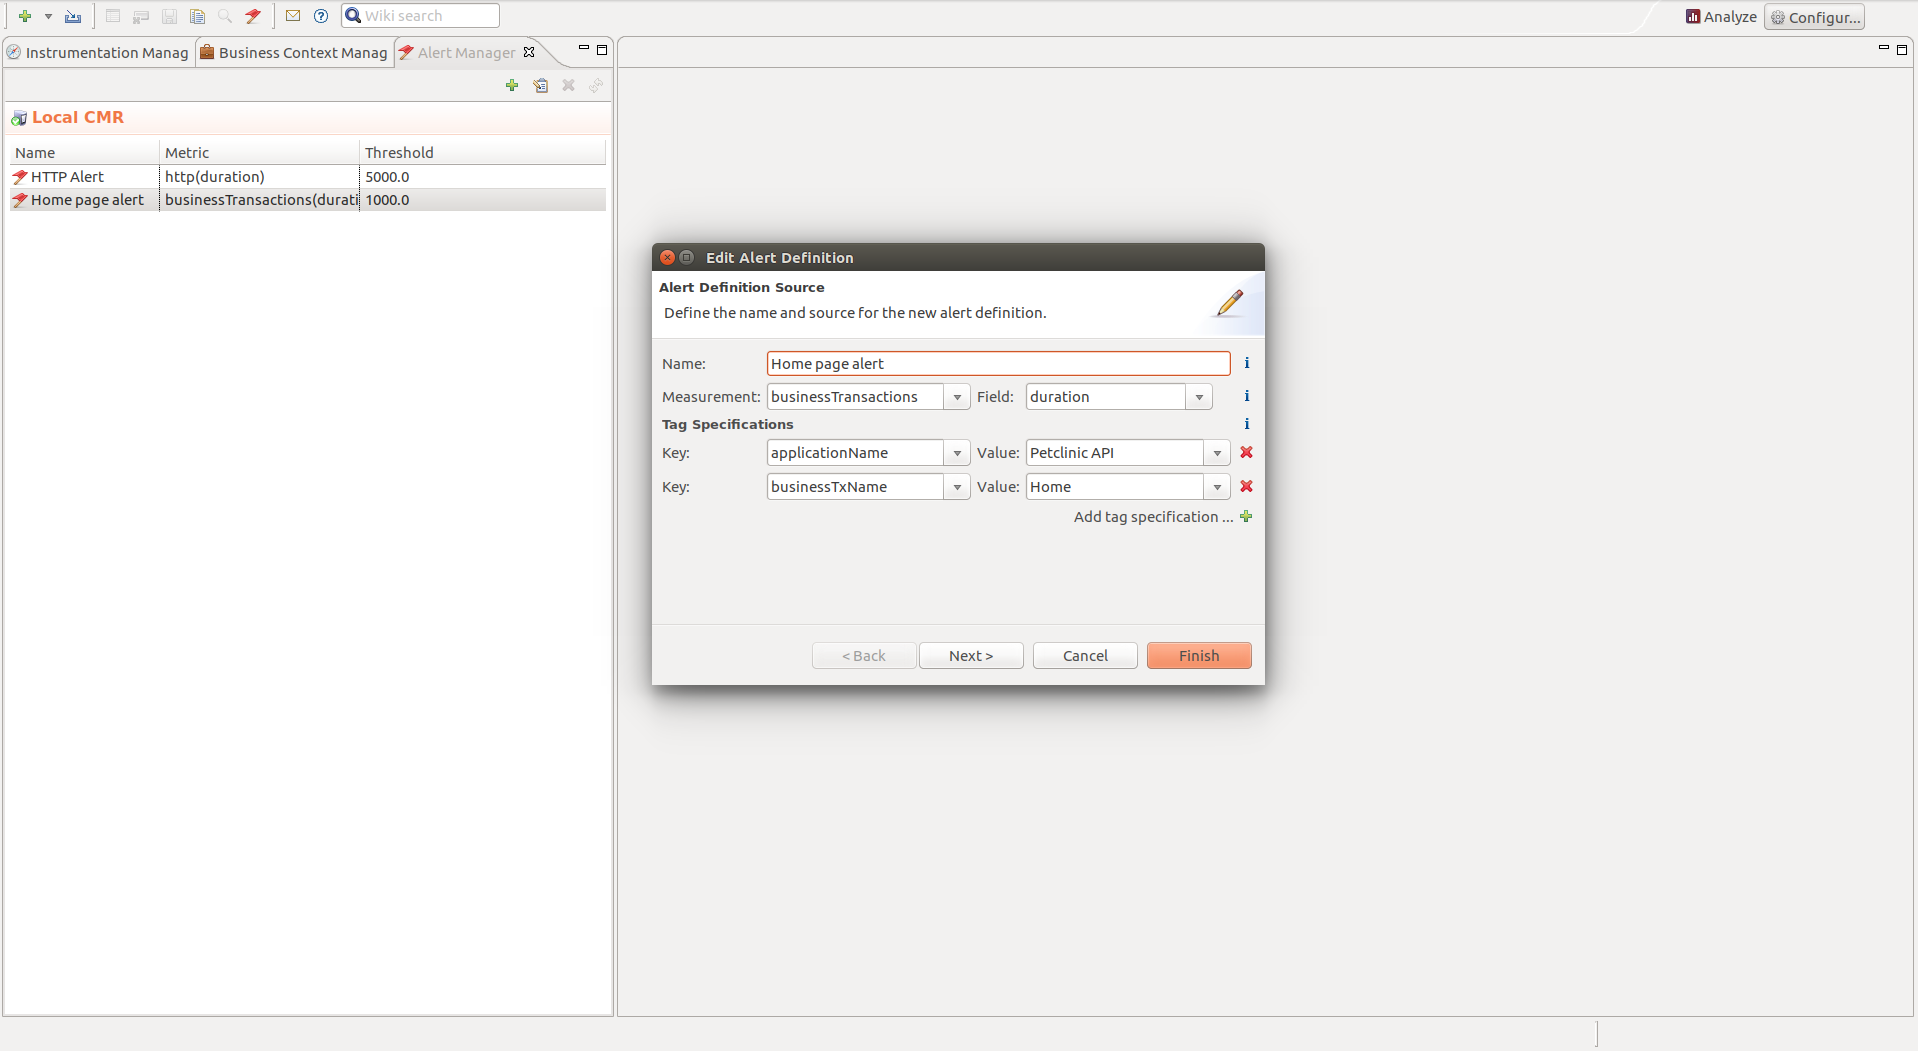Click the blue question mark help icon
The height and width of the screenshot is (1051, 1918).
[x=321, y=16]
